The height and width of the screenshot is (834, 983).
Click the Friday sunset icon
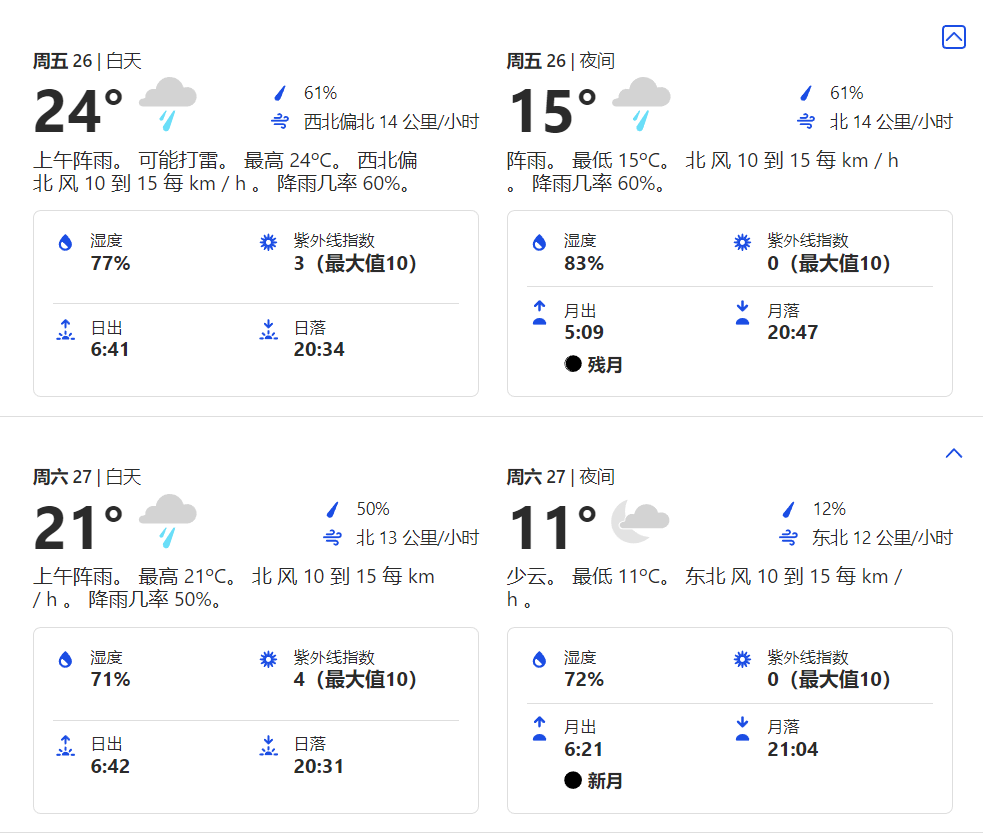tap(268, 329)
